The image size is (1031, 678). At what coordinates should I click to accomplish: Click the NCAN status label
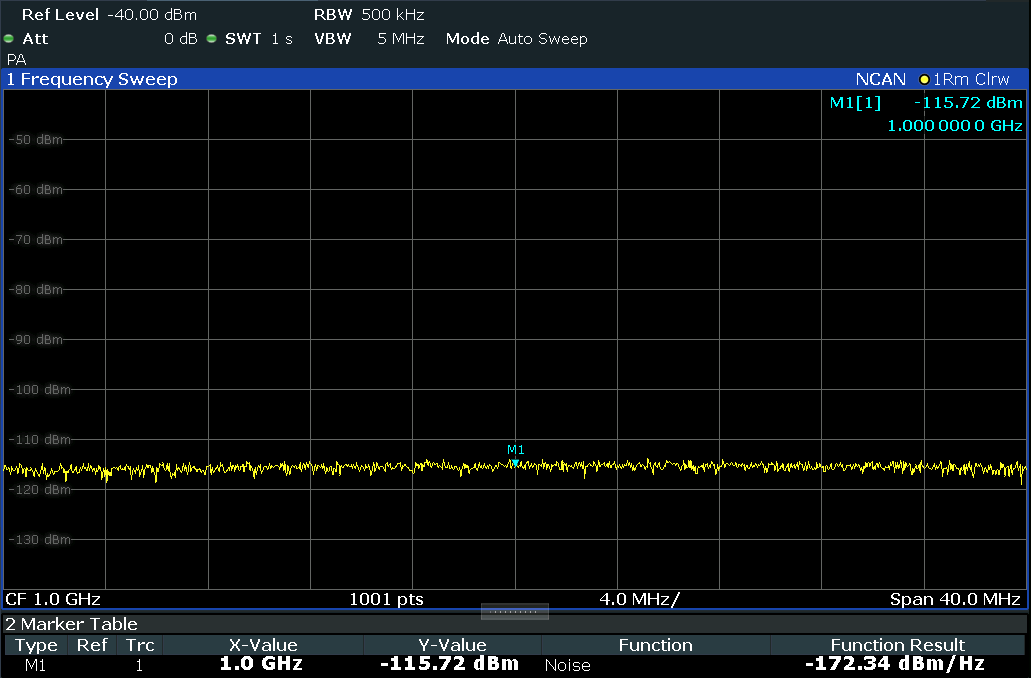[880, 79]
